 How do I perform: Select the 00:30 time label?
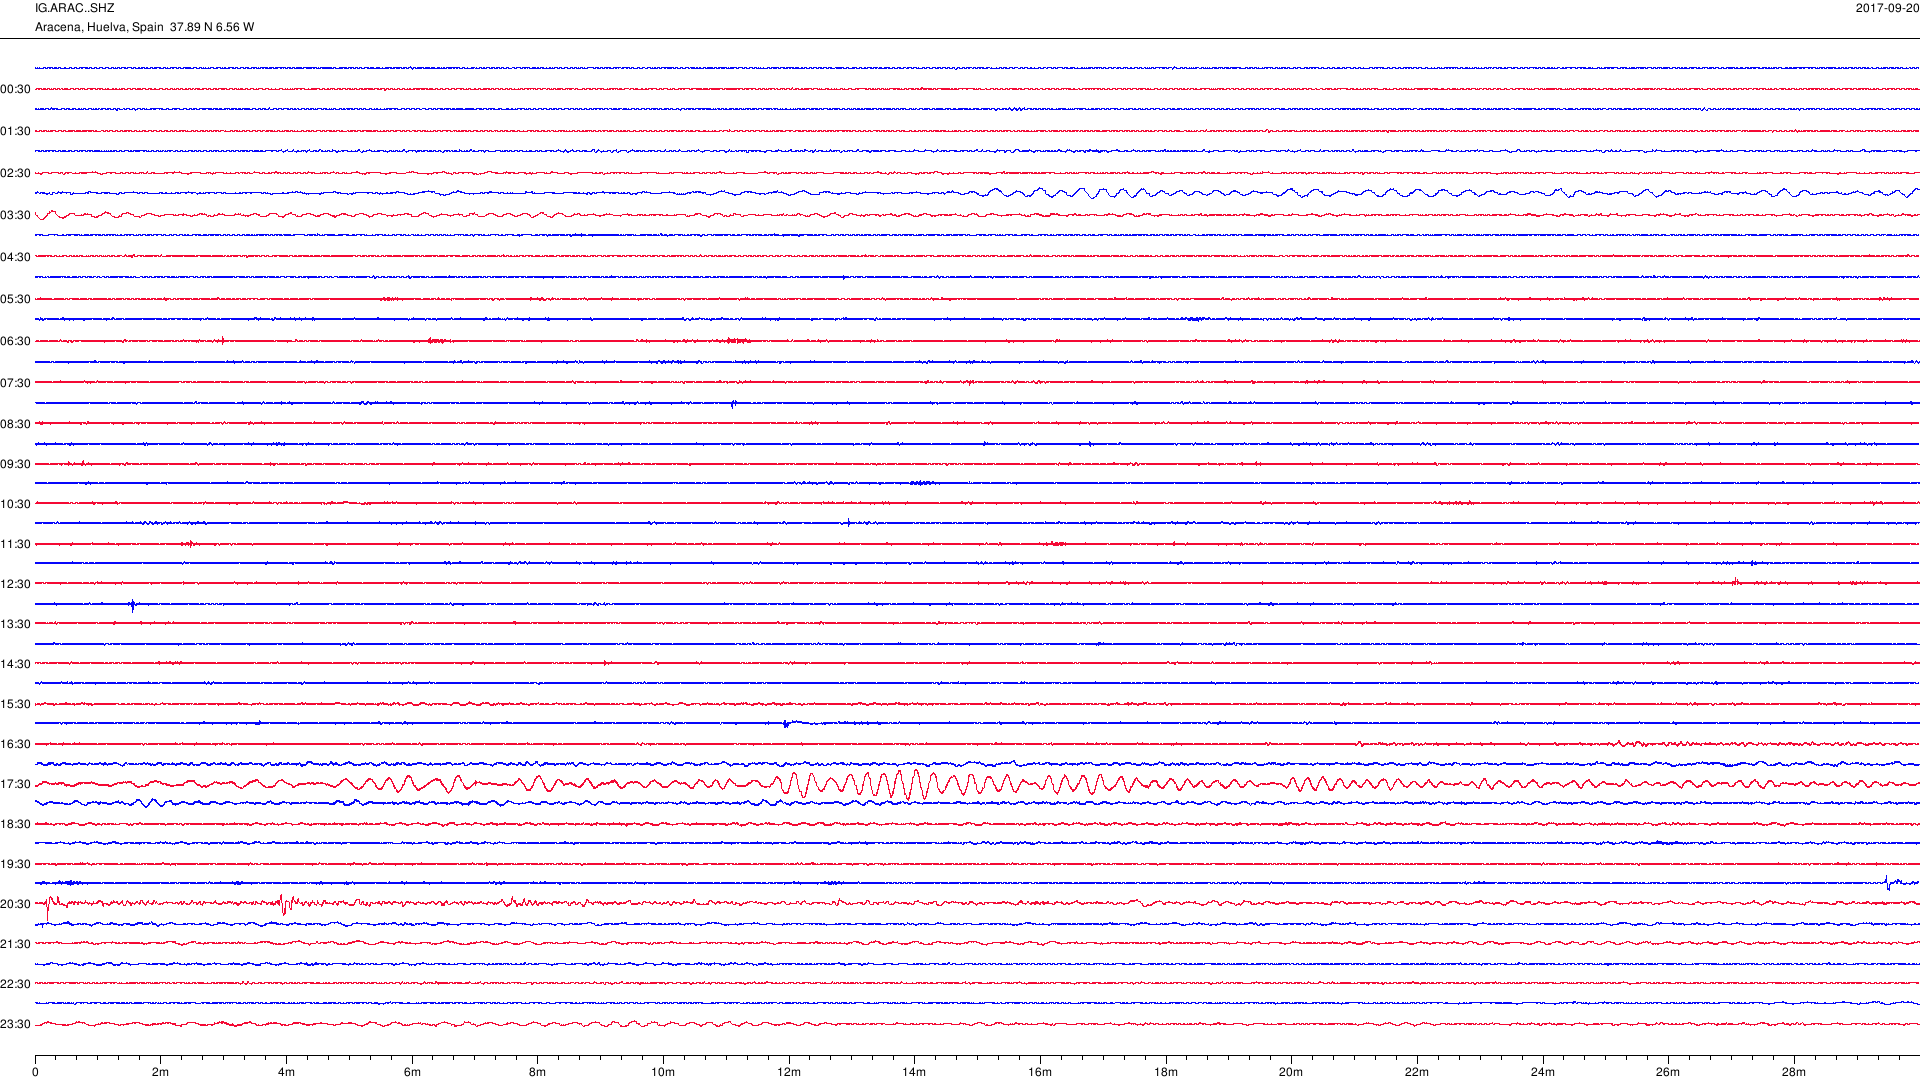click(x=15, y=89)
